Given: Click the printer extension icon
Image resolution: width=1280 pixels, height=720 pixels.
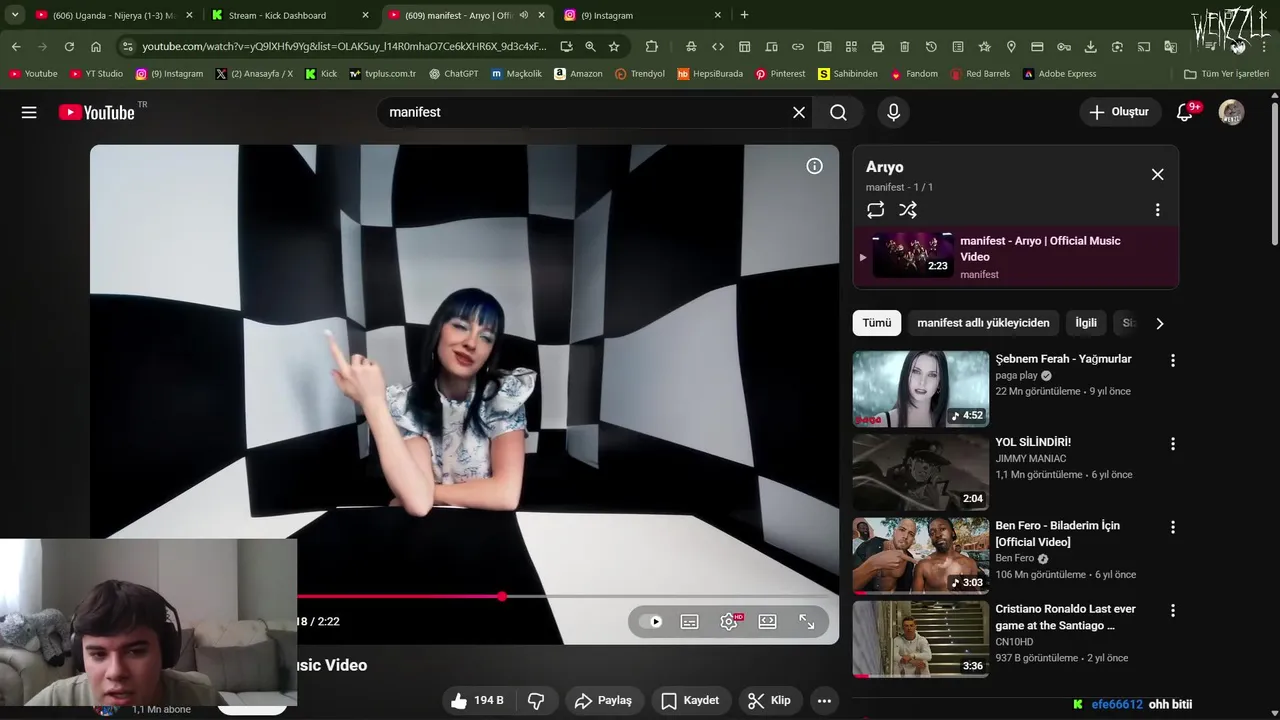Looking at the screenshot, I should 878,46.
